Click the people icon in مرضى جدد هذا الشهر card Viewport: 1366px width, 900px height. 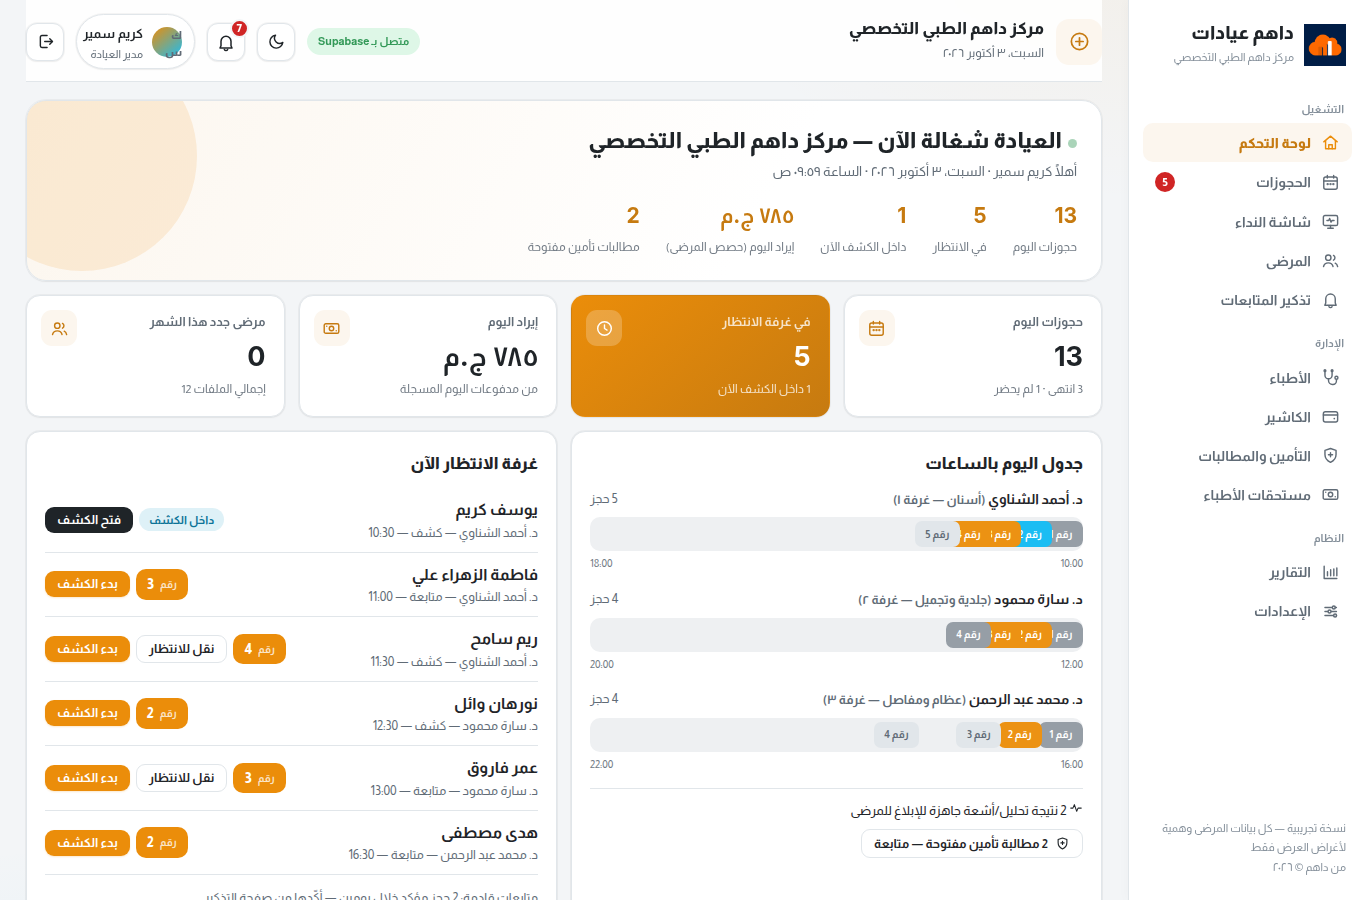pyautogui.click(x=59, y=328)
